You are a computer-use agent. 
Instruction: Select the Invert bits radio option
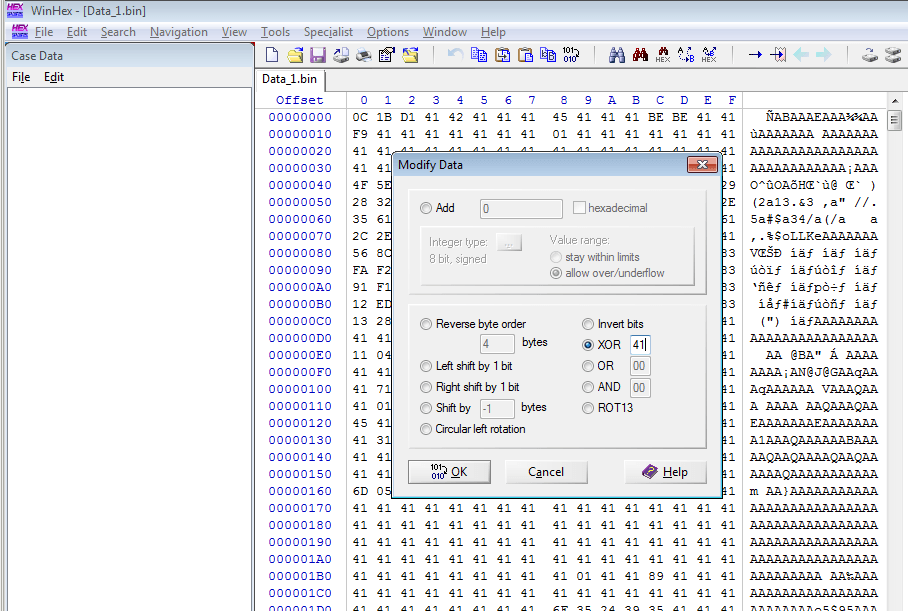(590, 324)
